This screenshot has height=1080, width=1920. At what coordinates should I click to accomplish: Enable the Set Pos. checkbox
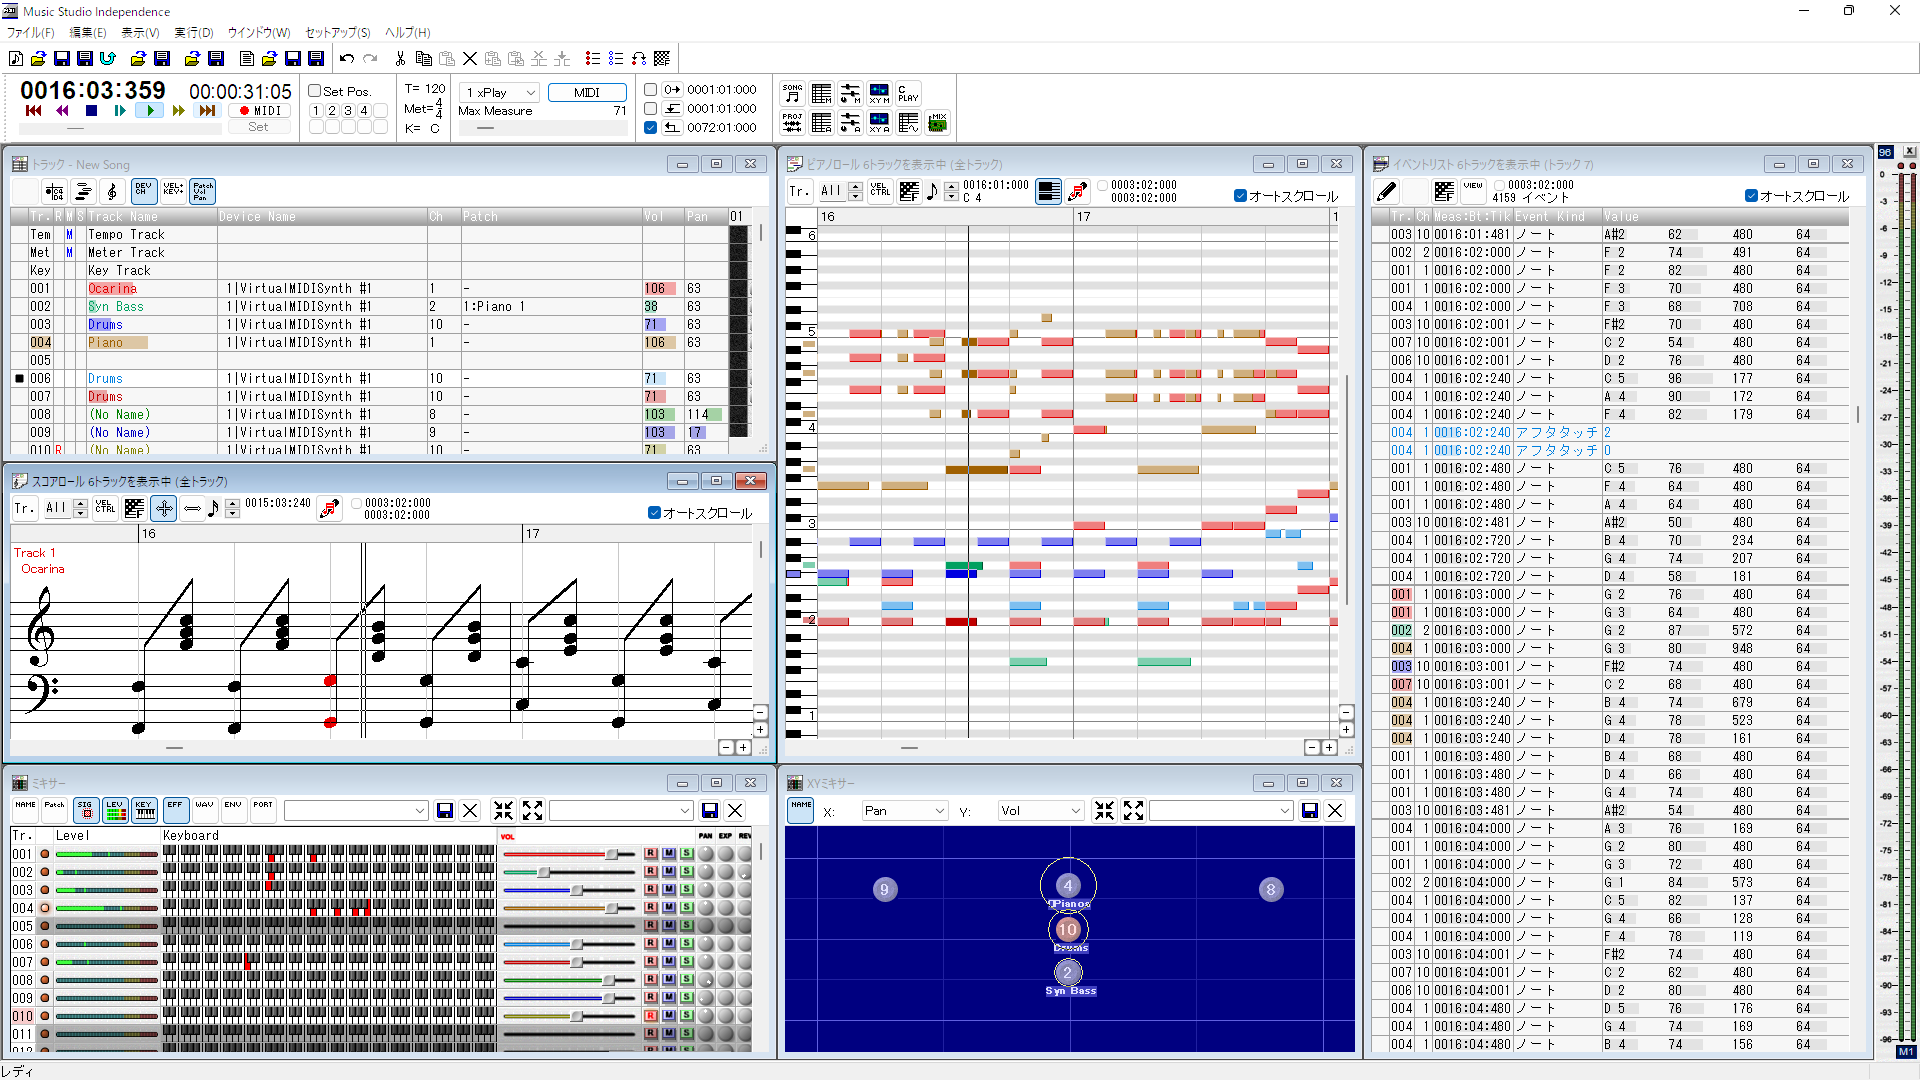pos(315,91)
